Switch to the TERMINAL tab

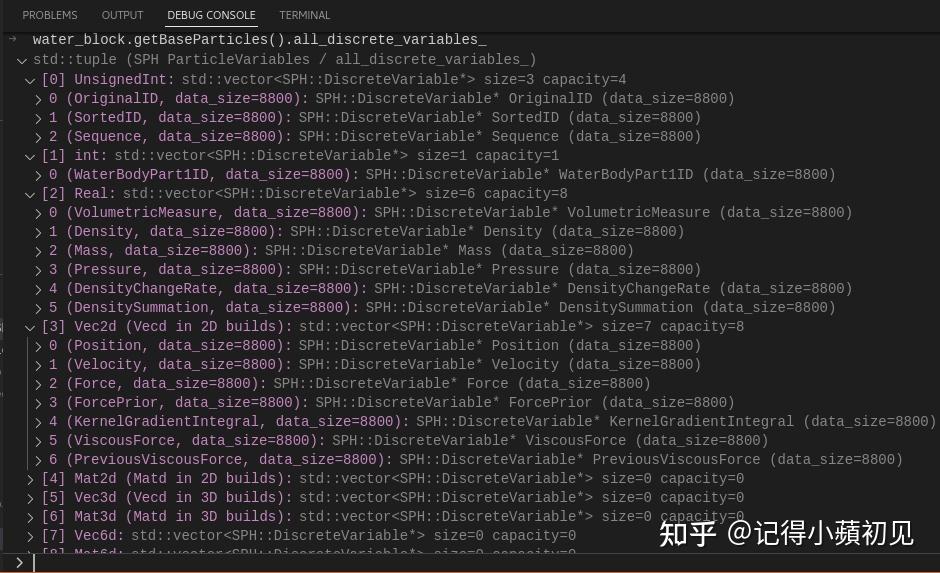[x=305, y=15]
